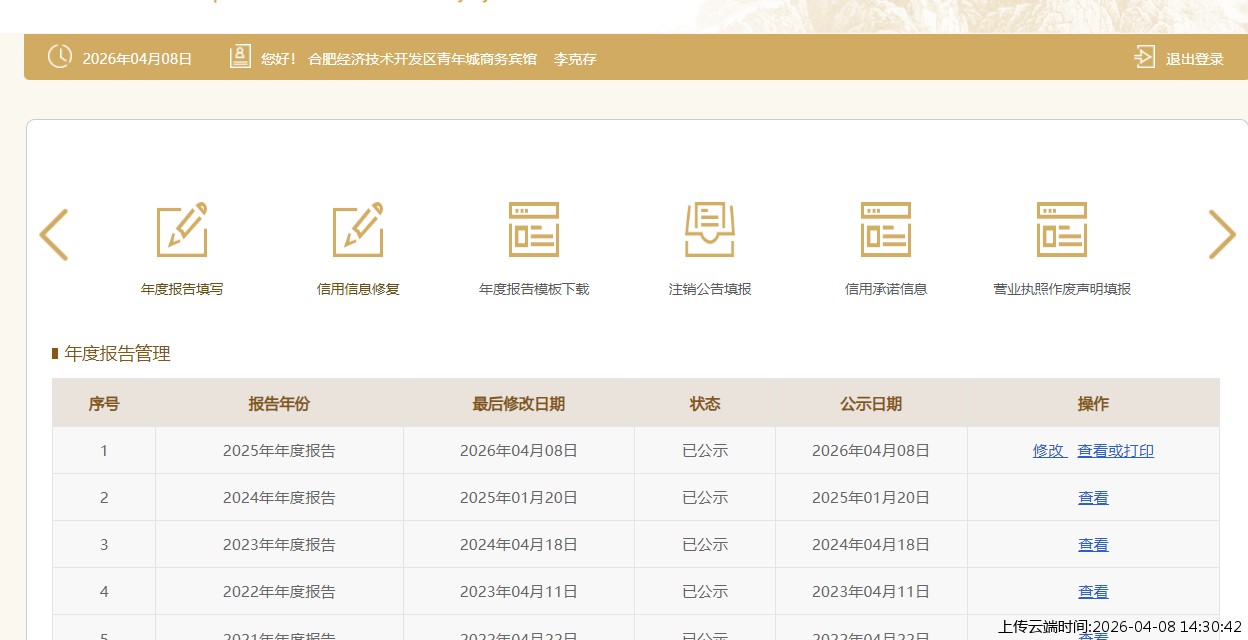Viewport: 1248px width, 640px height.
Task: Open the 年度报告填写 pencil icon
Action: 182,230
